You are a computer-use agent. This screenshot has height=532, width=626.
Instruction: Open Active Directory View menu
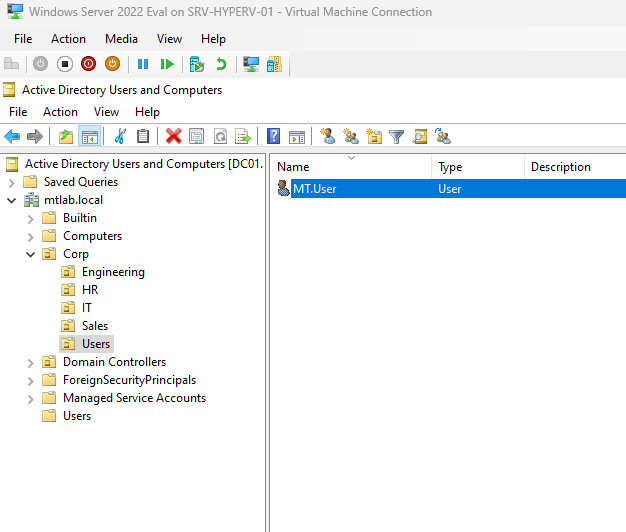point(106,112)
